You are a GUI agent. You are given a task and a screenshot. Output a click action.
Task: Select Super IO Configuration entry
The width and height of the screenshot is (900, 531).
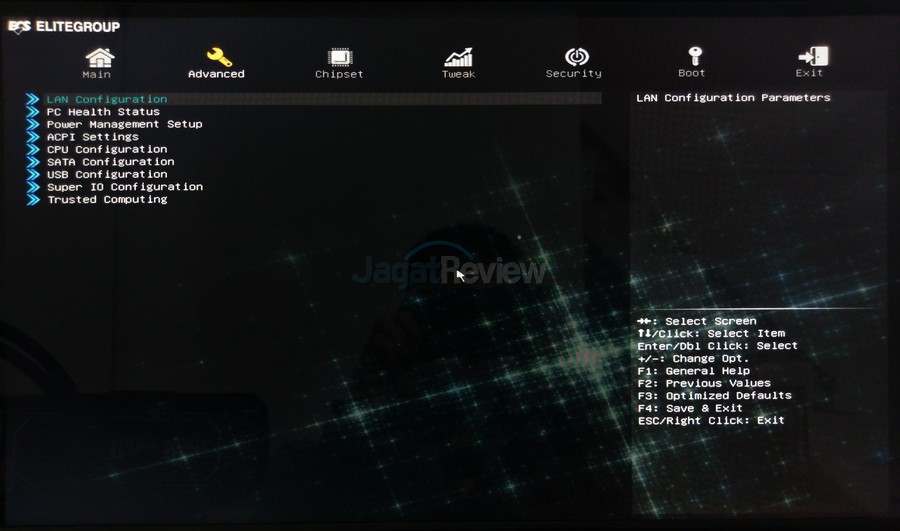click(x=125, y=187)
